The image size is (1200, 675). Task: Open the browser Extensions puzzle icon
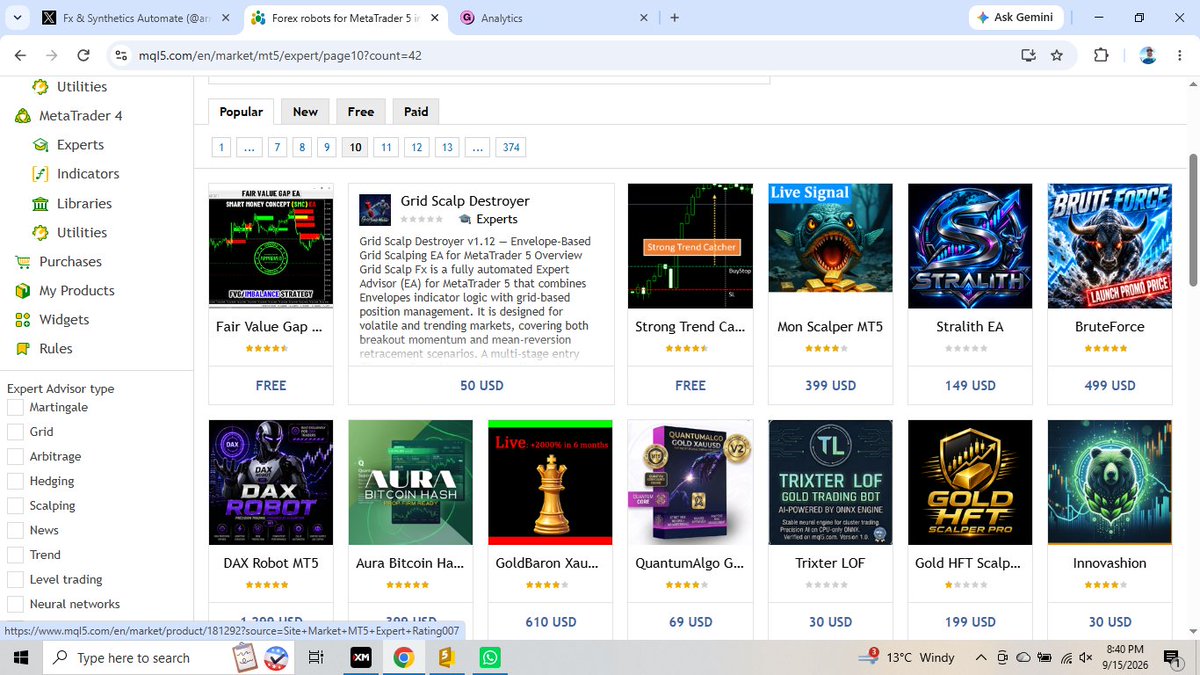[x=1101, y=55]
